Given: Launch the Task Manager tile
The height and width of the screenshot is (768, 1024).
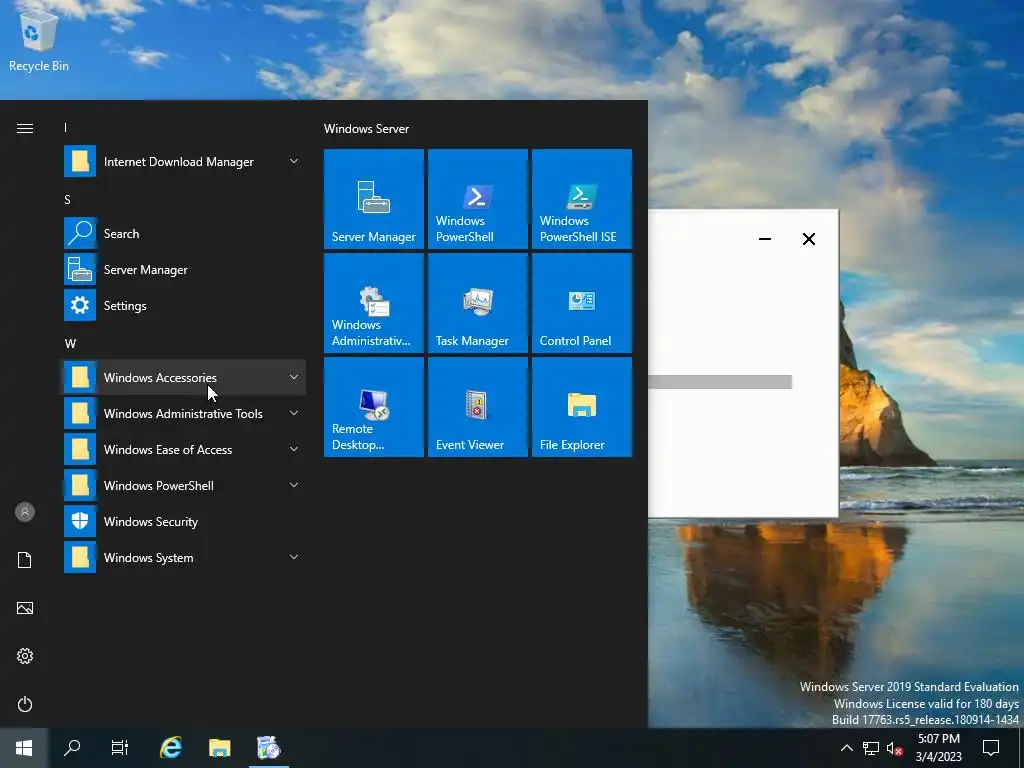Looking at the screenshot, I should click(477, 303).
